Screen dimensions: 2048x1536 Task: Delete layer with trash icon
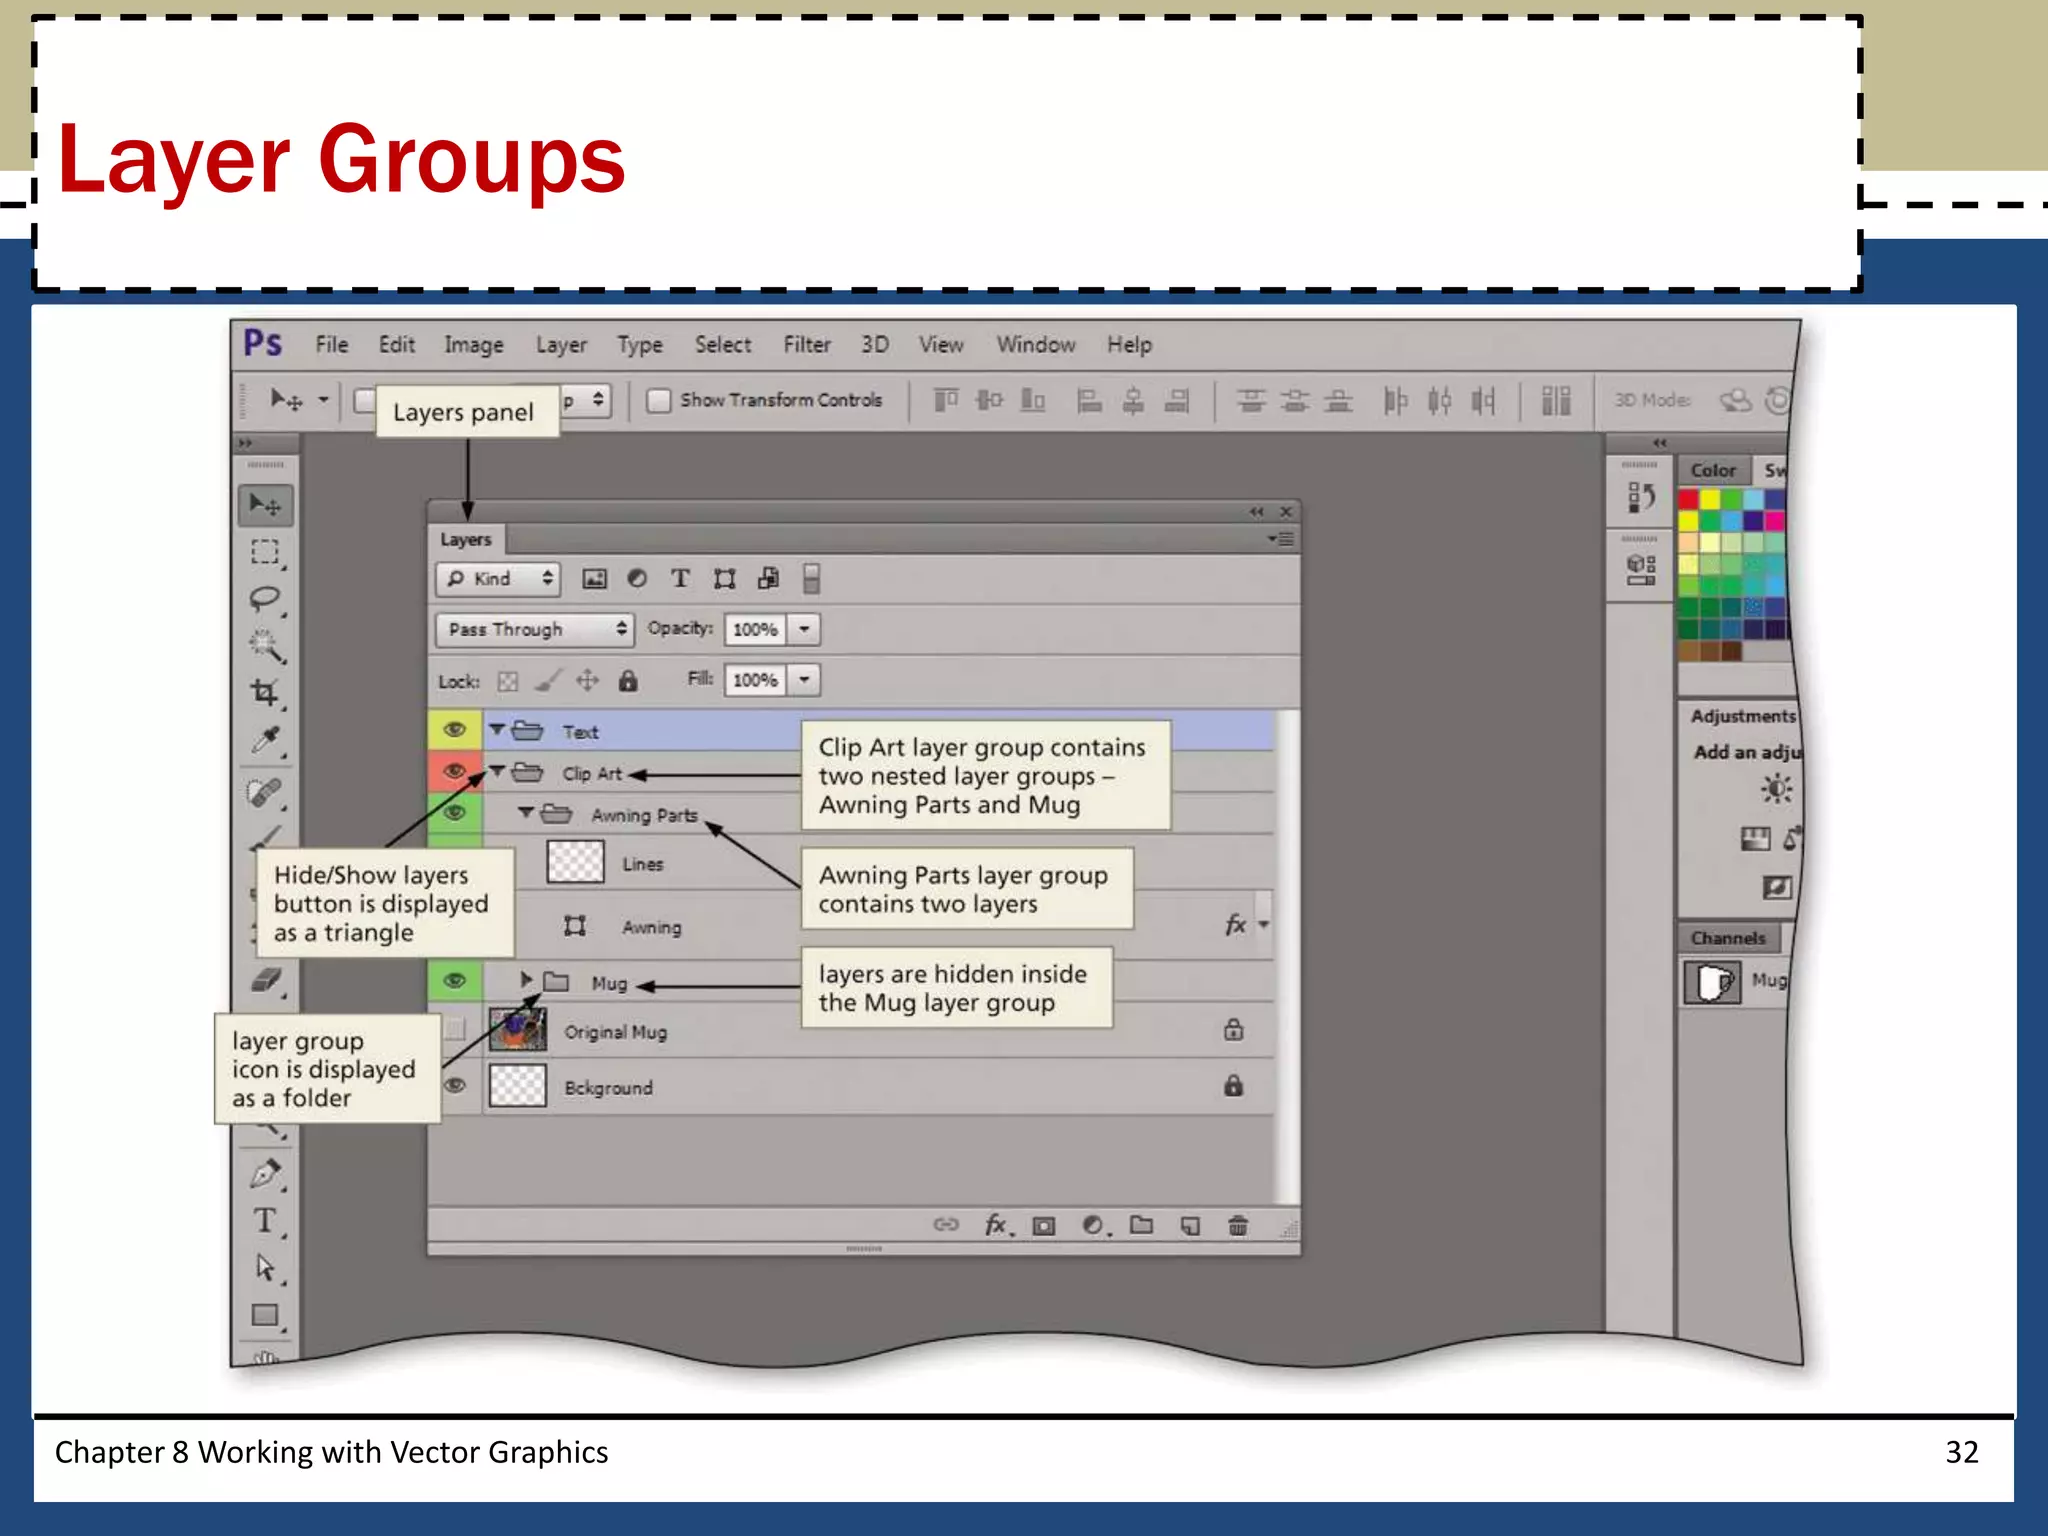click(1238, 1225)
